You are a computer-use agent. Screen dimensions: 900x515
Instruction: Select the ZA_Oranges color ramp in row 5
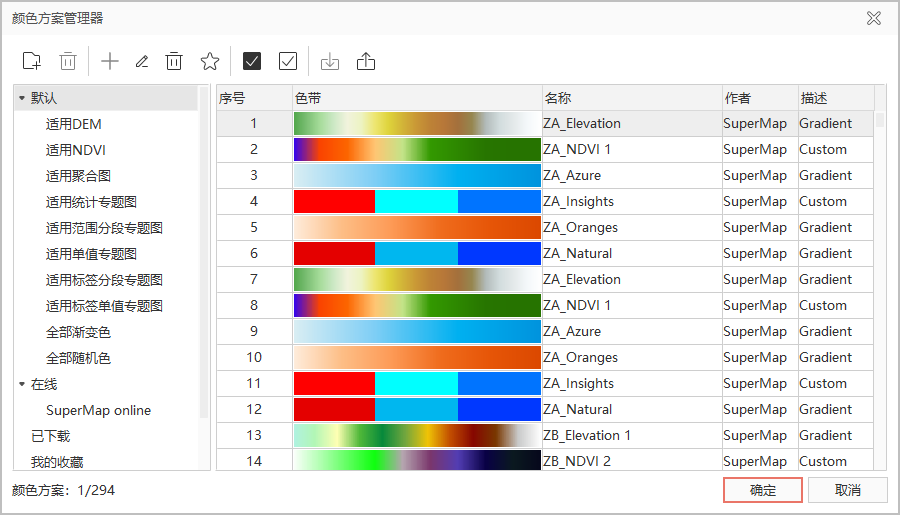417,227
